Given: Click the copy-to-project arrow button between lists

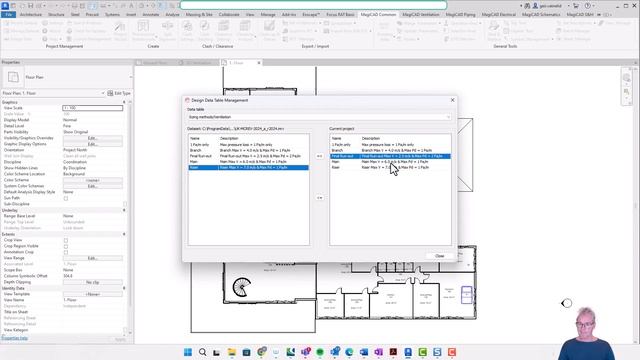Looking at the screenshot, I should click(x=320, y=156).
